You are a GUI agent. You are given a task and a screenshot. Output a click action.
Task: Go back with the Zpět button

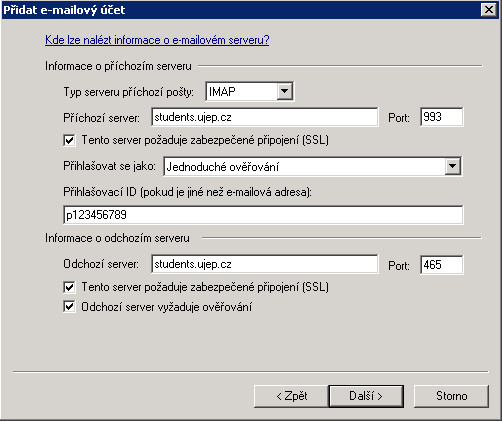tap(291, 396)
